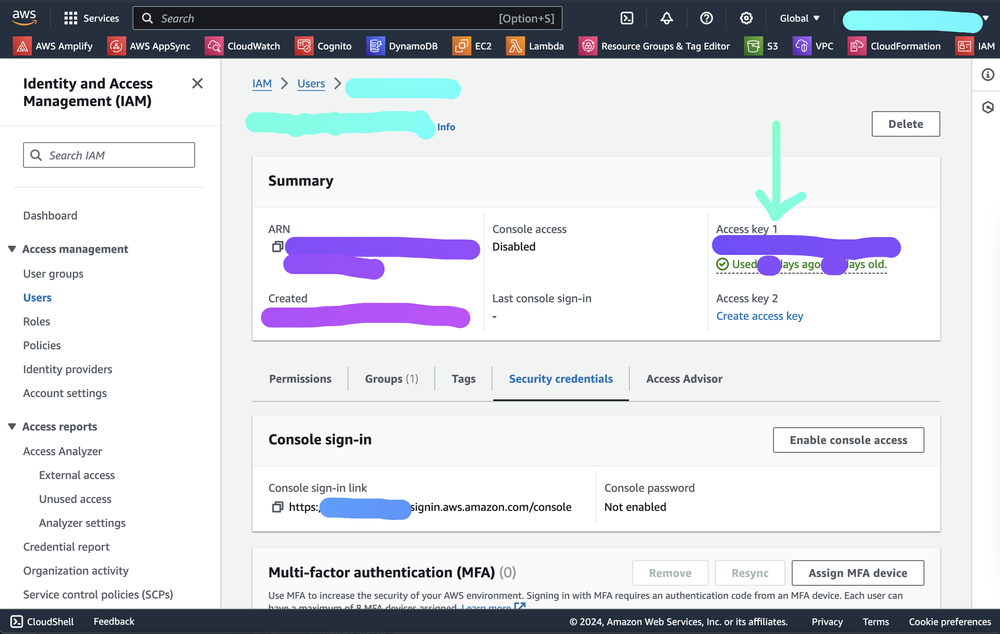Open Identity providers in sidebar

[x=67, y=369]
